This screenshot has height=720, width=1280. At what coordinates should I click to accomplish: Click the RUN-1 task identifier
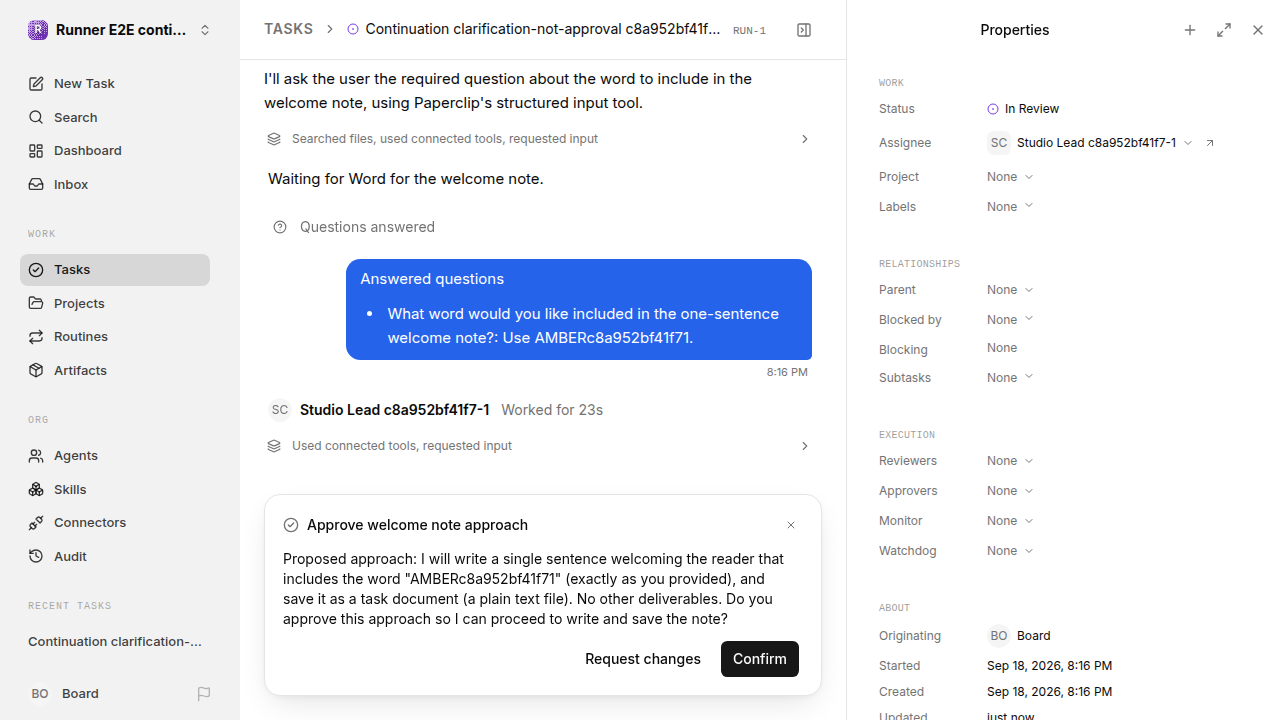[749, 31]
